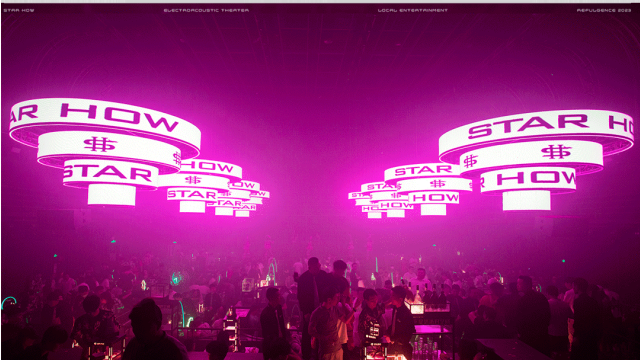The image size is (640, 360).
Task: Click STAR on the second left stack's lower ring
Action: point(191,195)
